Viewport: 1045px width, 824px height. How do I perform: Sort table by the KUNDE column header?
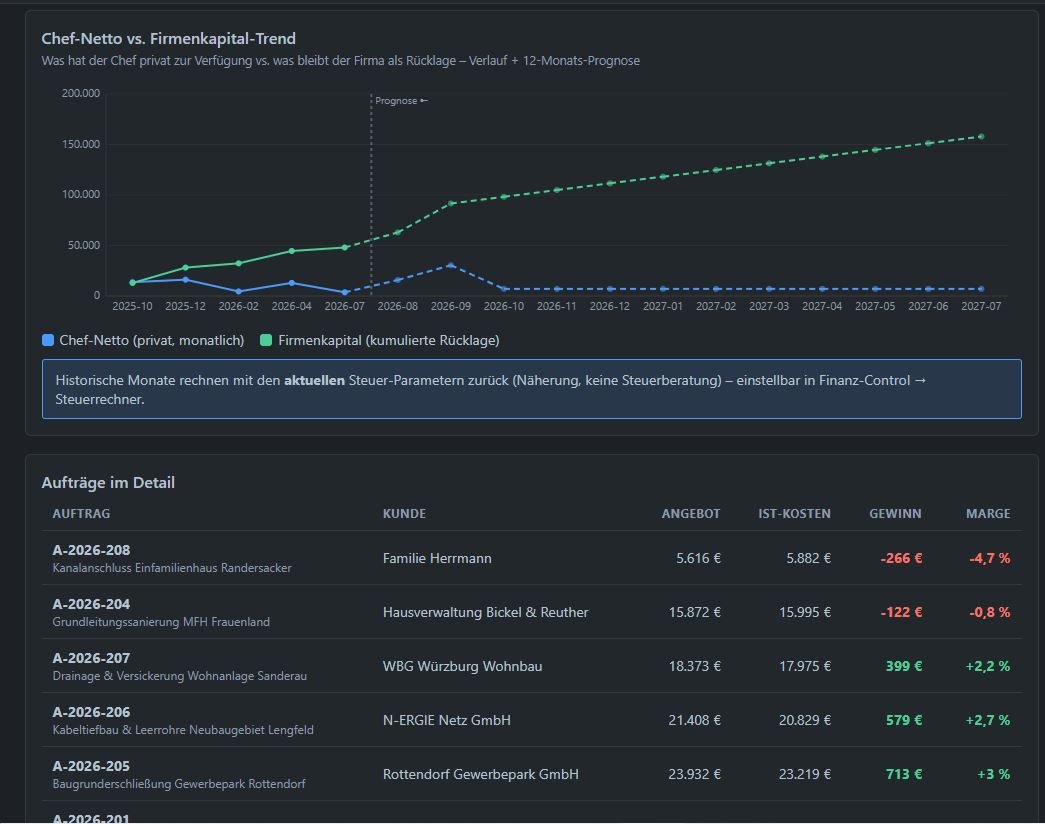pos(404,514)
